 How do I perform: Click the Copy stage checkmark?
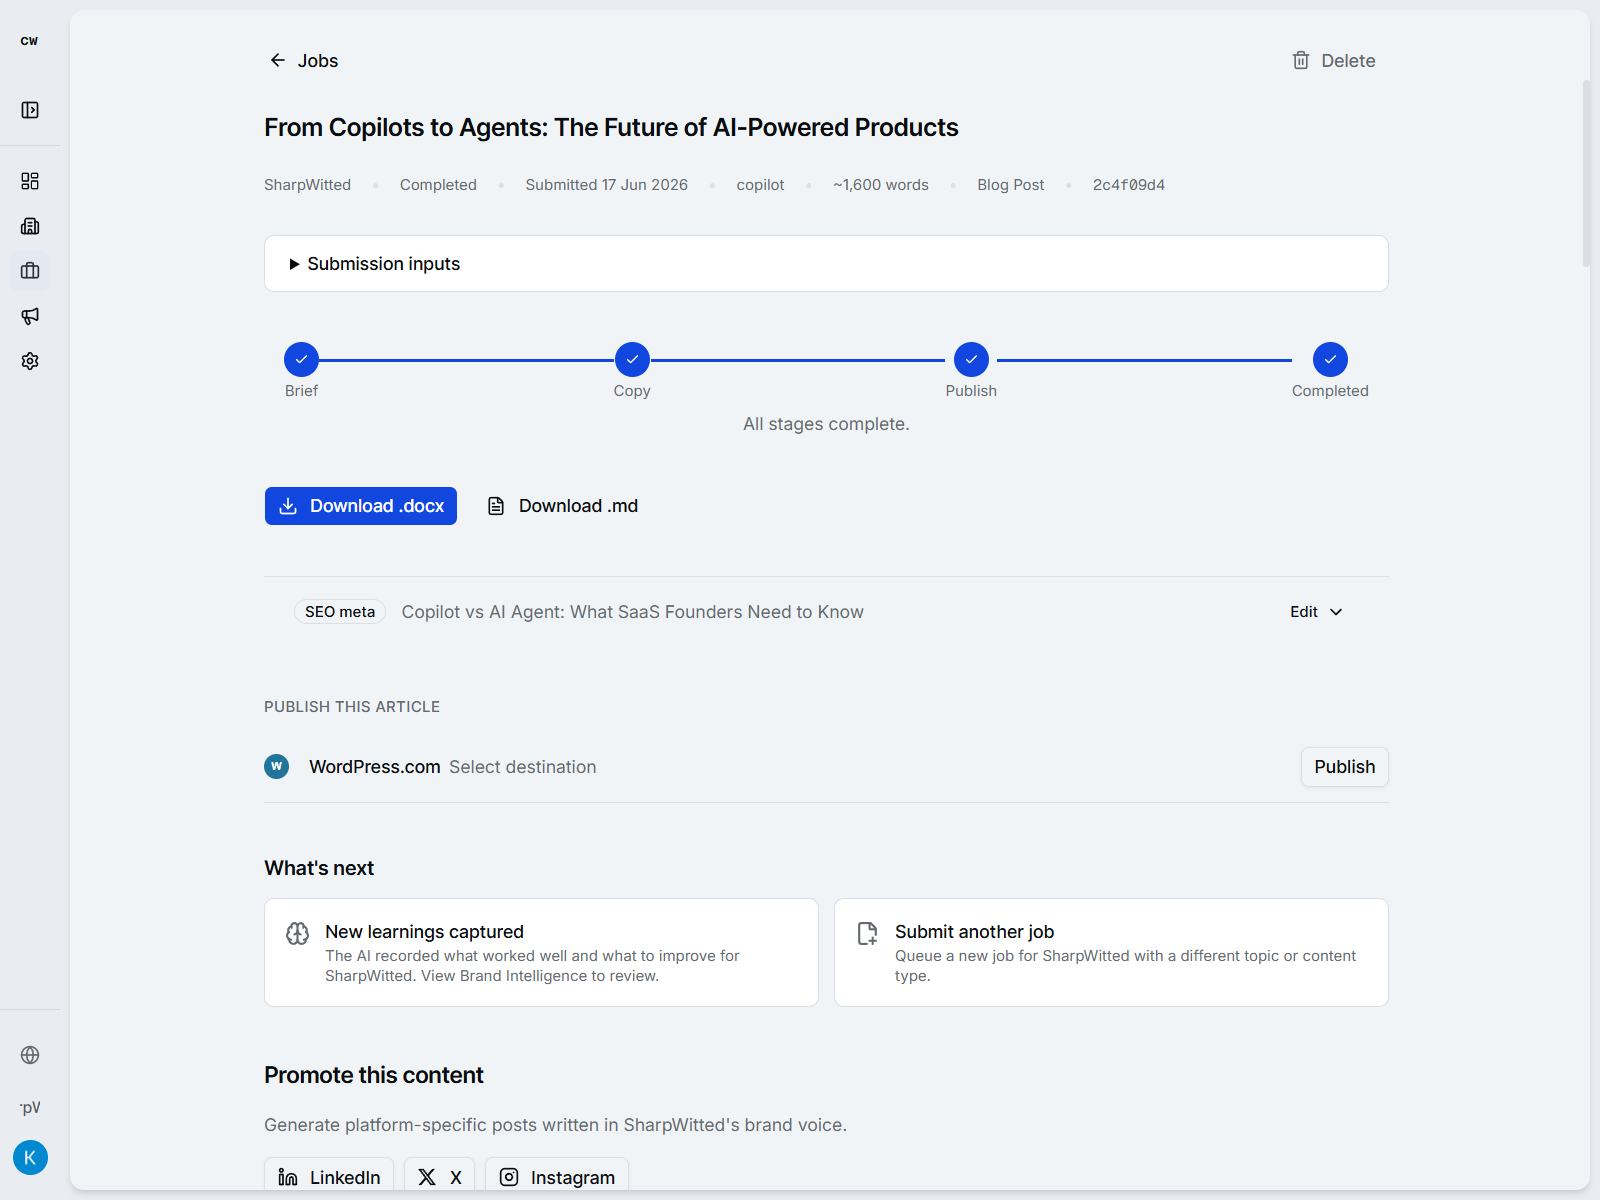(x=632, y=359)
